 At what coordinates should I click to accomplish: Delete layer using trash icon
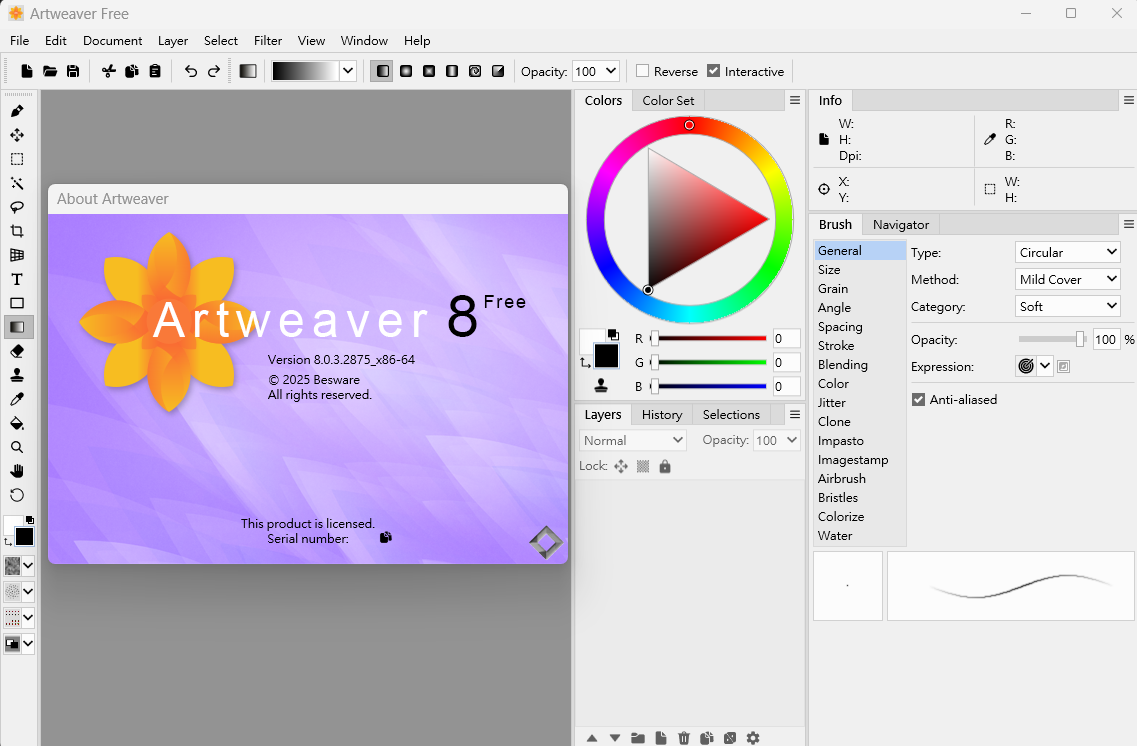pyautogui.click(x=684, y=738)
